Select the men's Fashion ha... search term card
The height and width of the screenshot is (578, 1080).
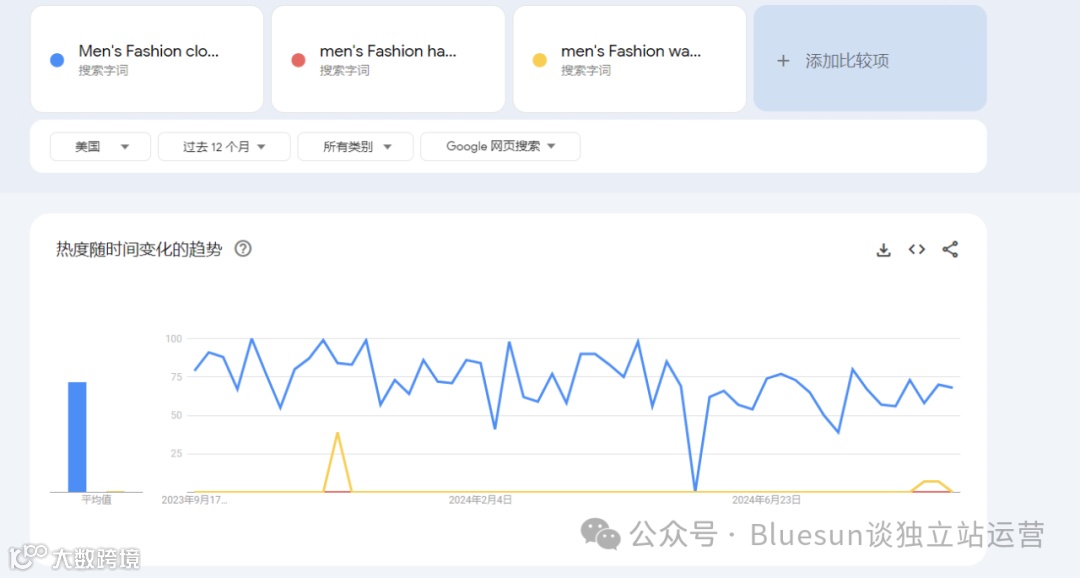(388, 59)
